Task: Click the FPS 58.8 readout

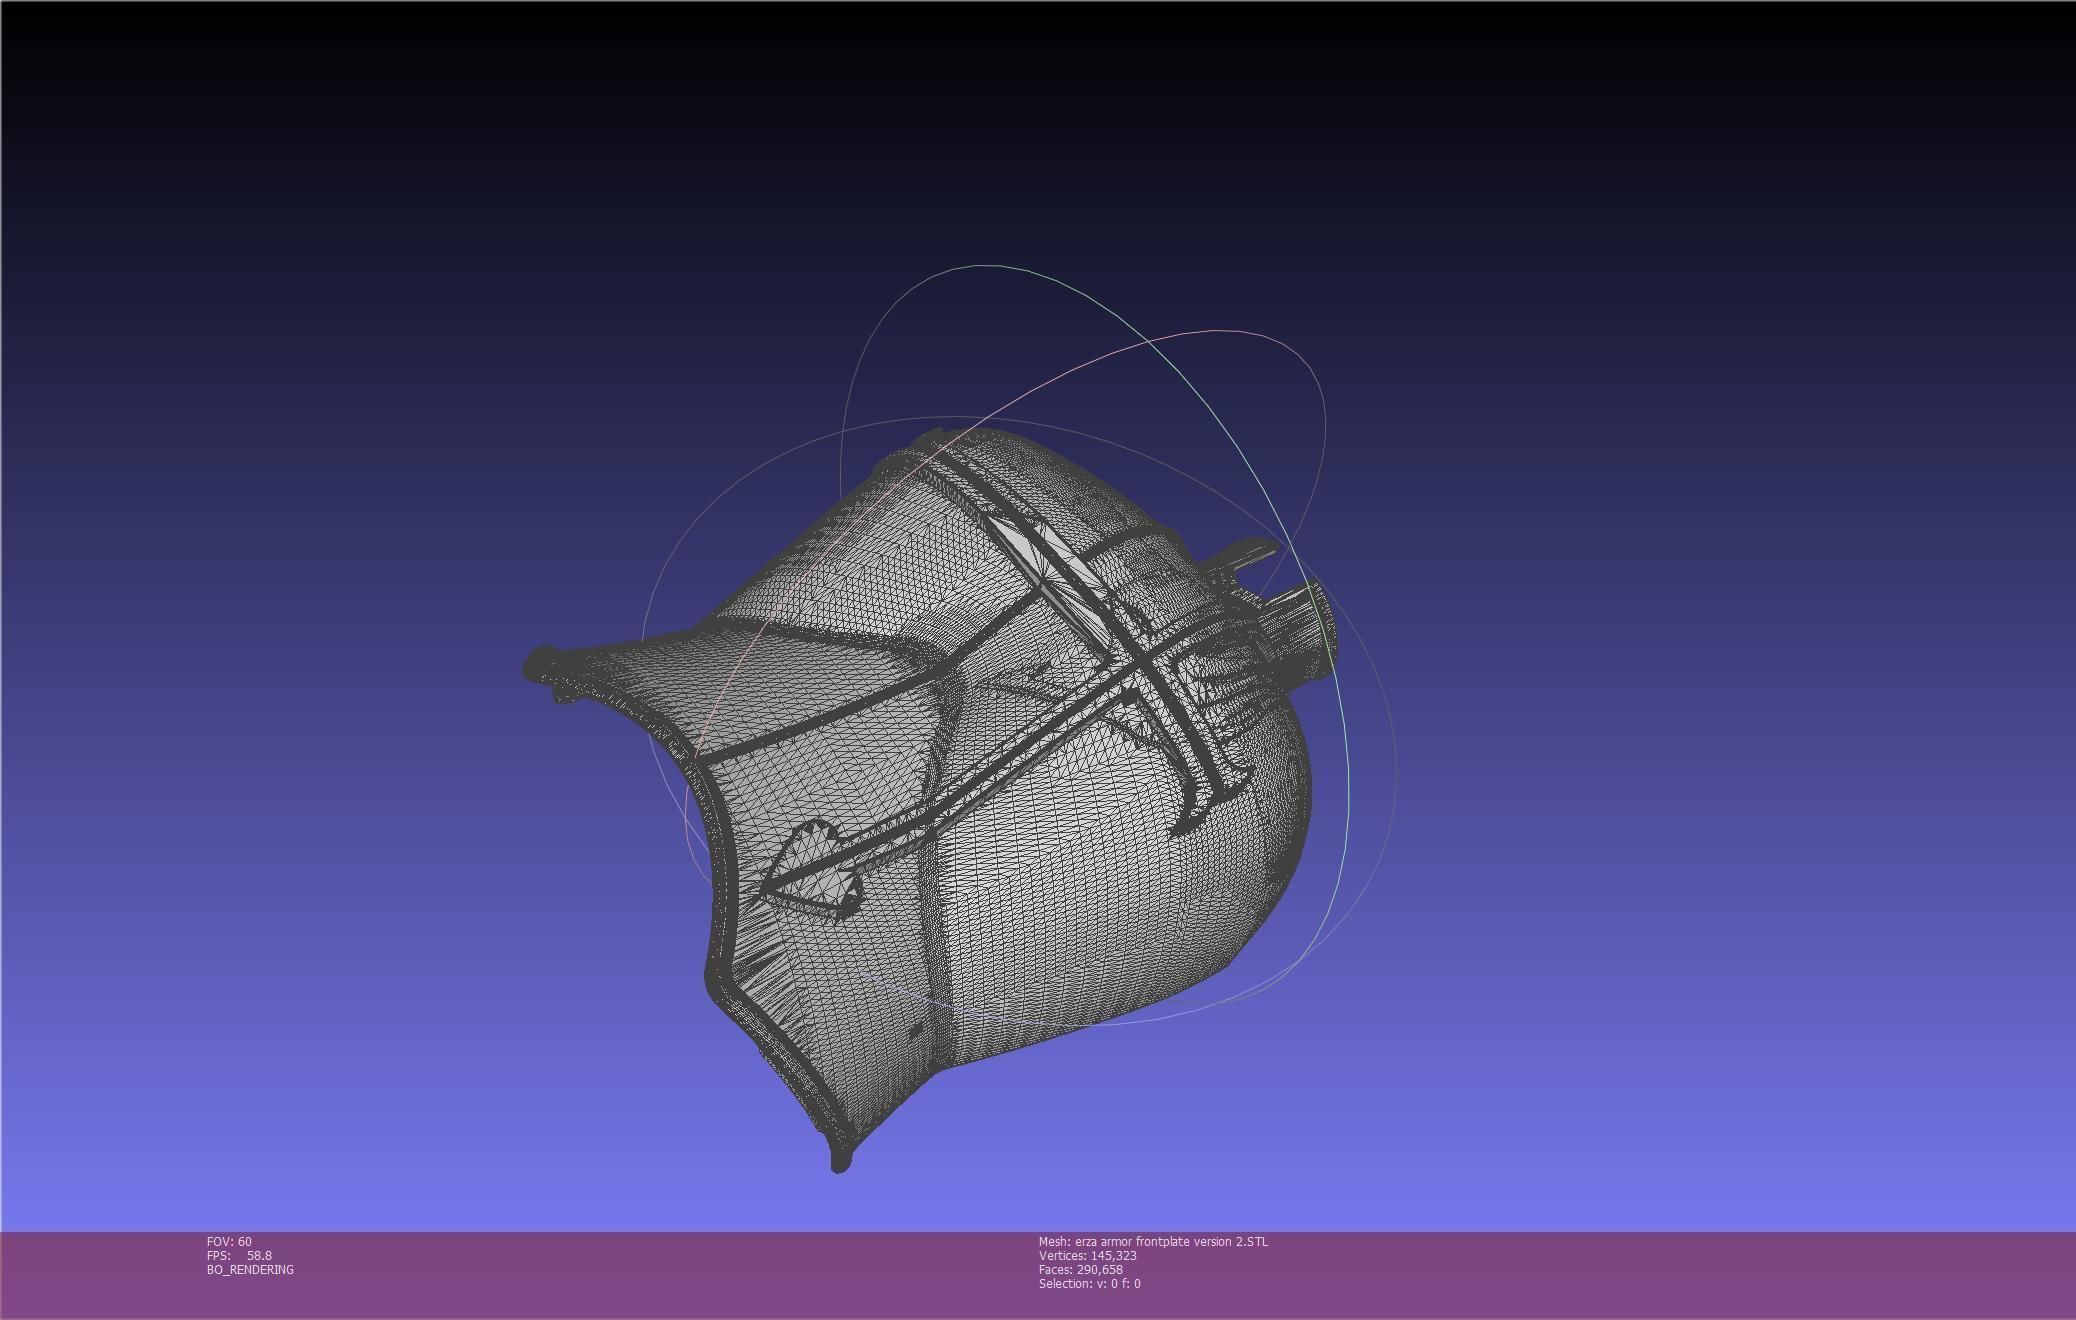Action: tap(239, 1255)
